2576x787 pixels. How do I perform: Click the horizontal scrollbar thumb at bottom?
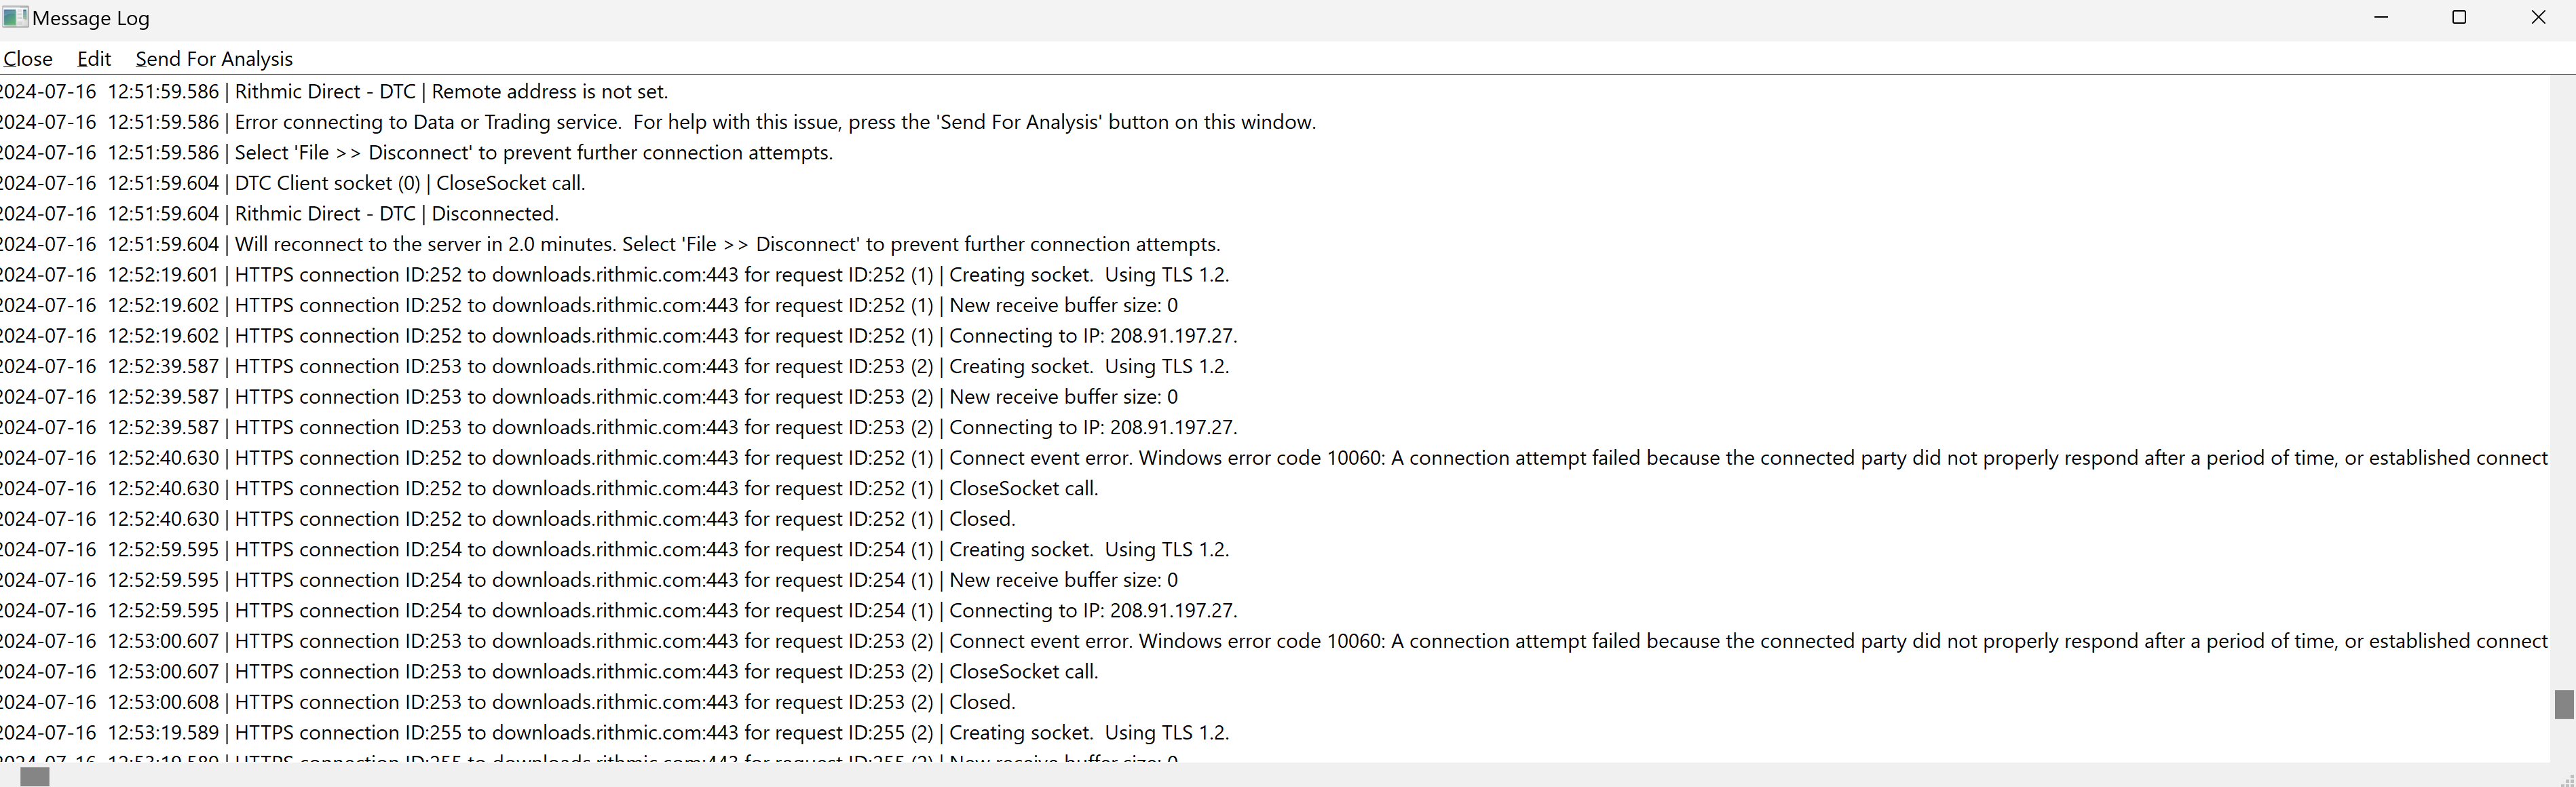click(35, 777)
